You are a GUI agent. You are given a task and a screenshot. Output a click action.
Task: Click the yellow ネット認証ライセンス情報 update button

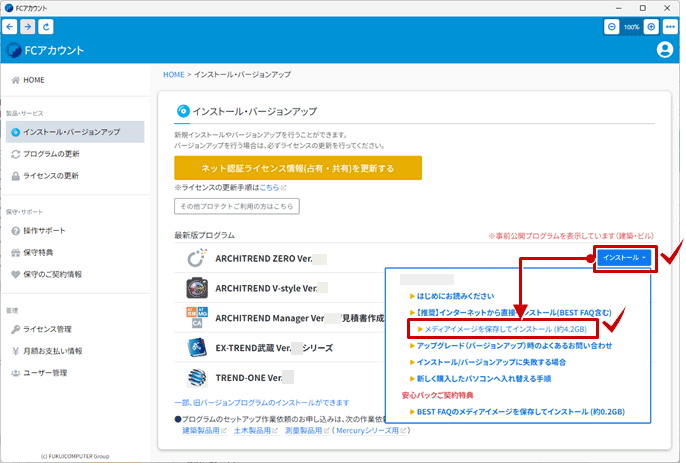[298, 168]
